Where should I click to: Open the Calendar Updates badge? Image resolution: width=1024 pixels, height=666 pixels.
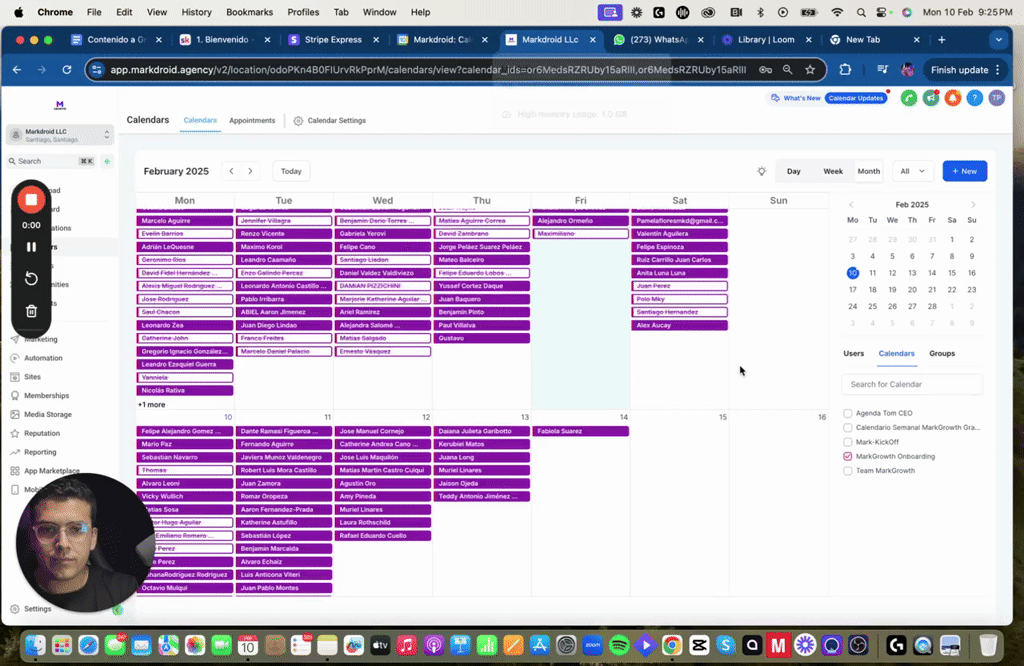point(856,98)
